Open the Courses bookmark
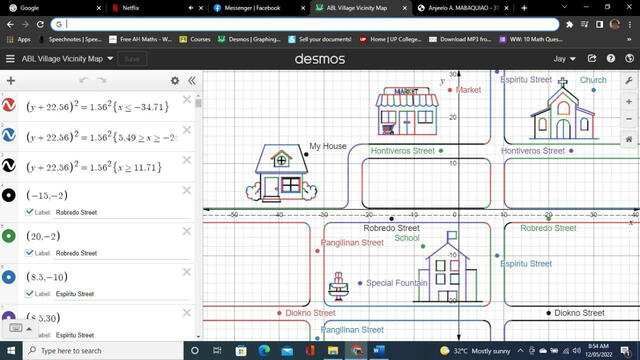This screenshot has width=640, height=360. [x=195, y=40]
